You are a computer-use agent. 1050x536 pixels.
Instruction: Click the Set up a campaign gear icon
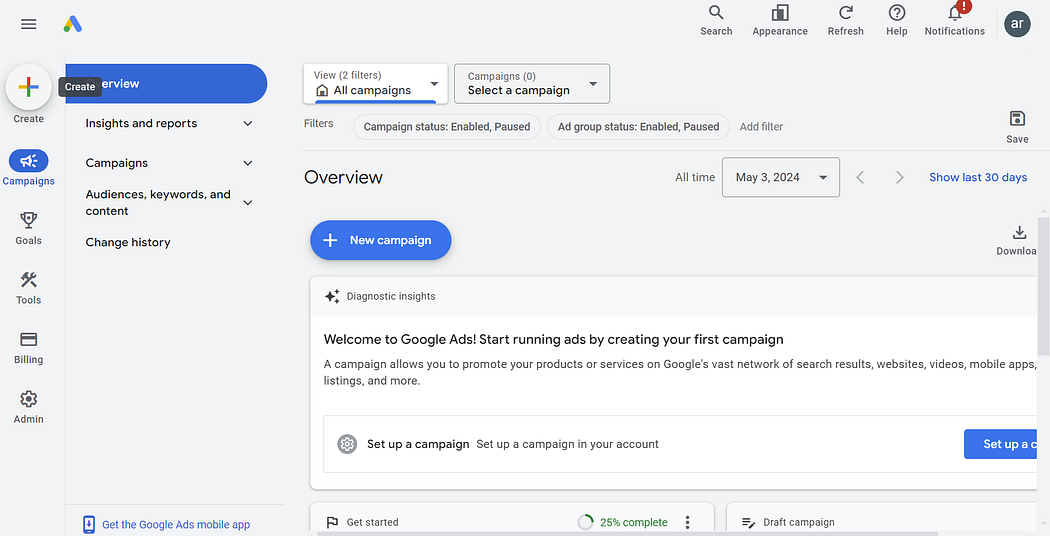[347, 444]
